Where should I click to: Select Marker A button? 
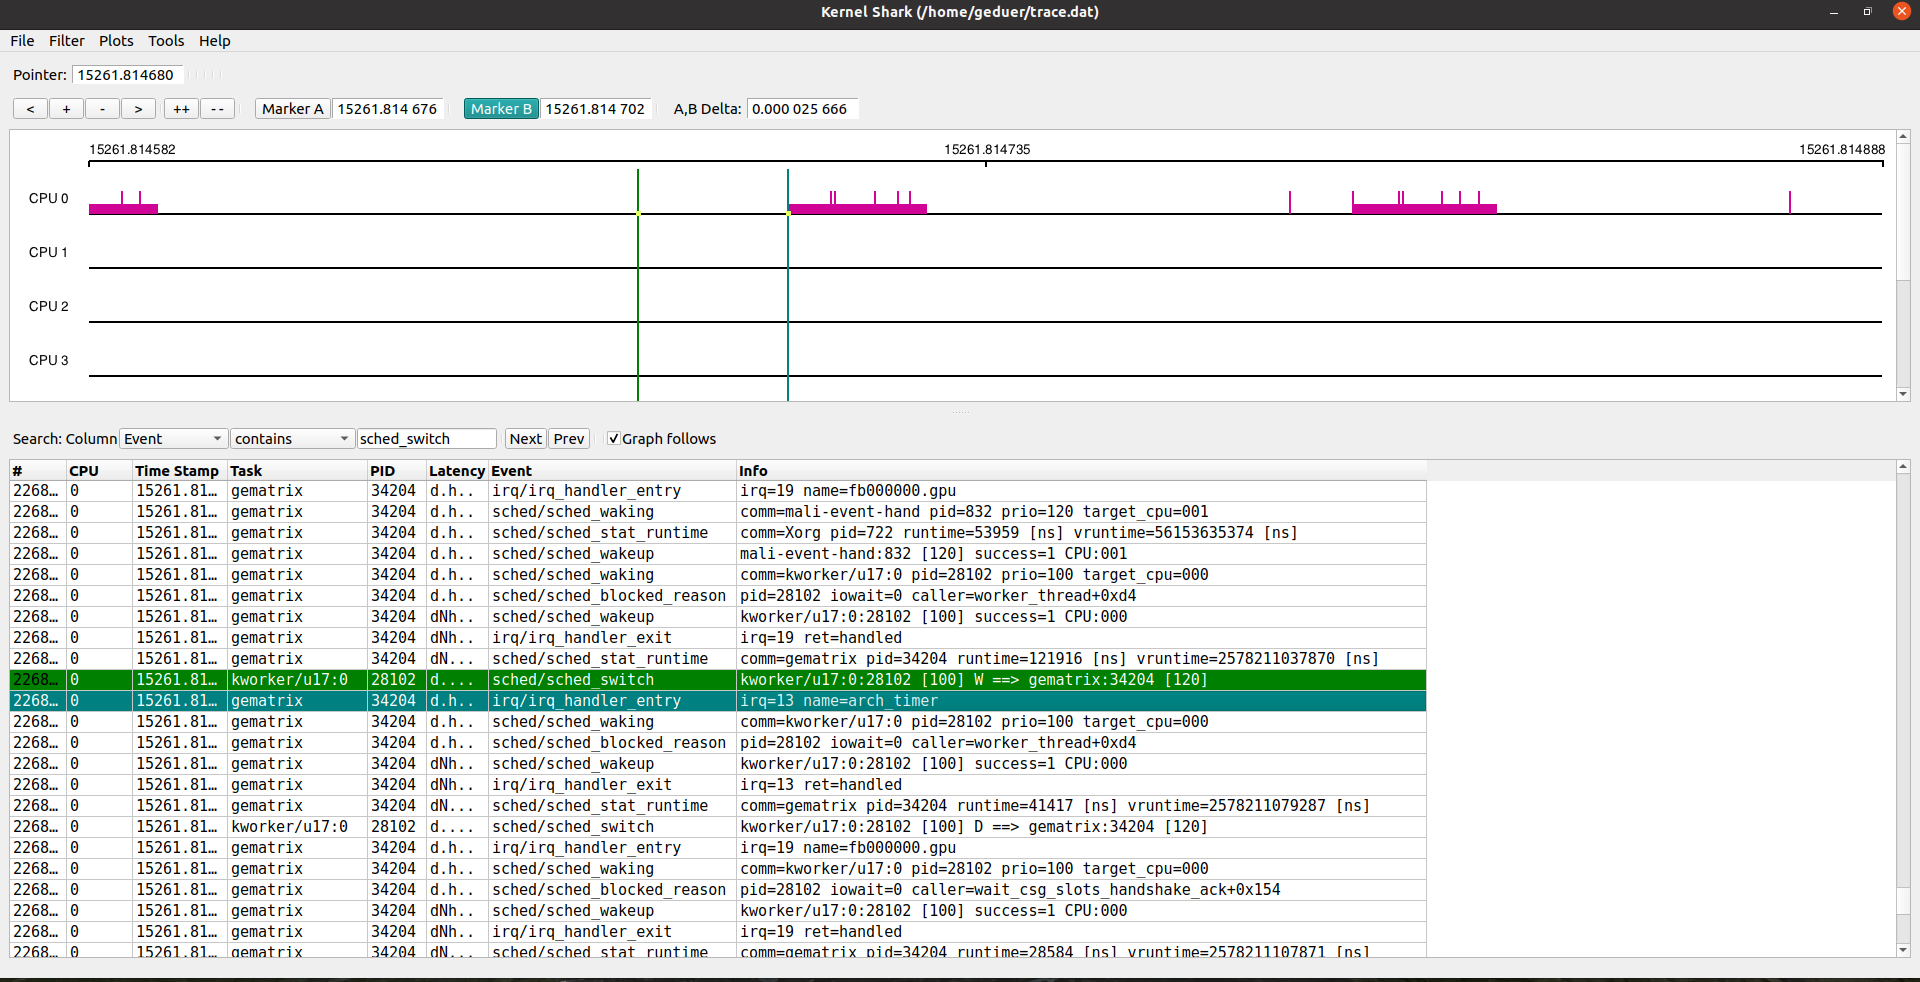click(x=292, y=109)
